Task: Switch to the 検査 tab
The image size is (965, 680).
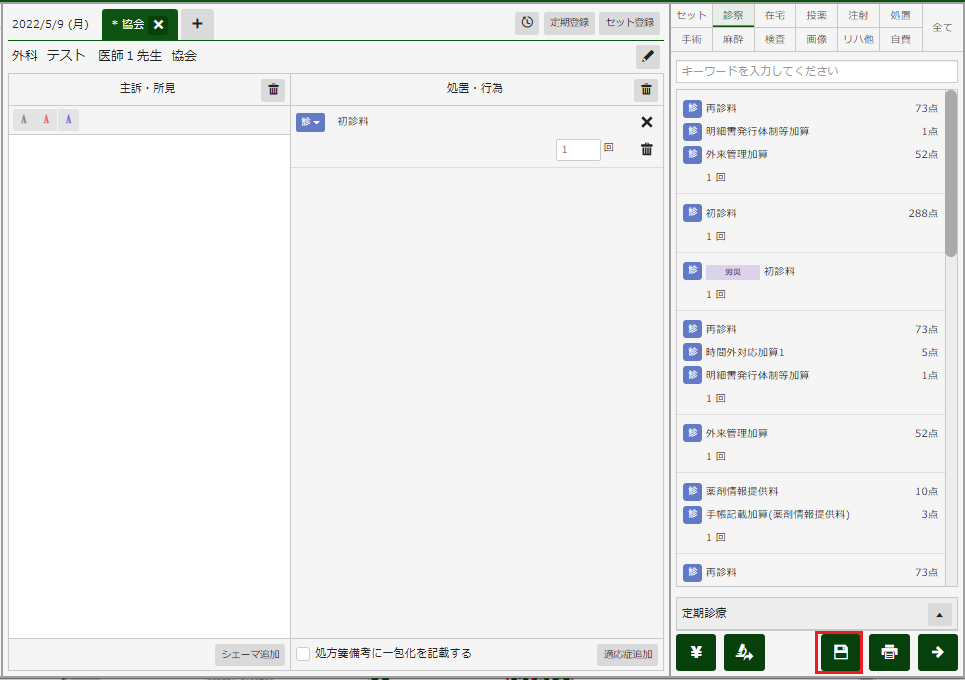Action: (x=775, y=39)
